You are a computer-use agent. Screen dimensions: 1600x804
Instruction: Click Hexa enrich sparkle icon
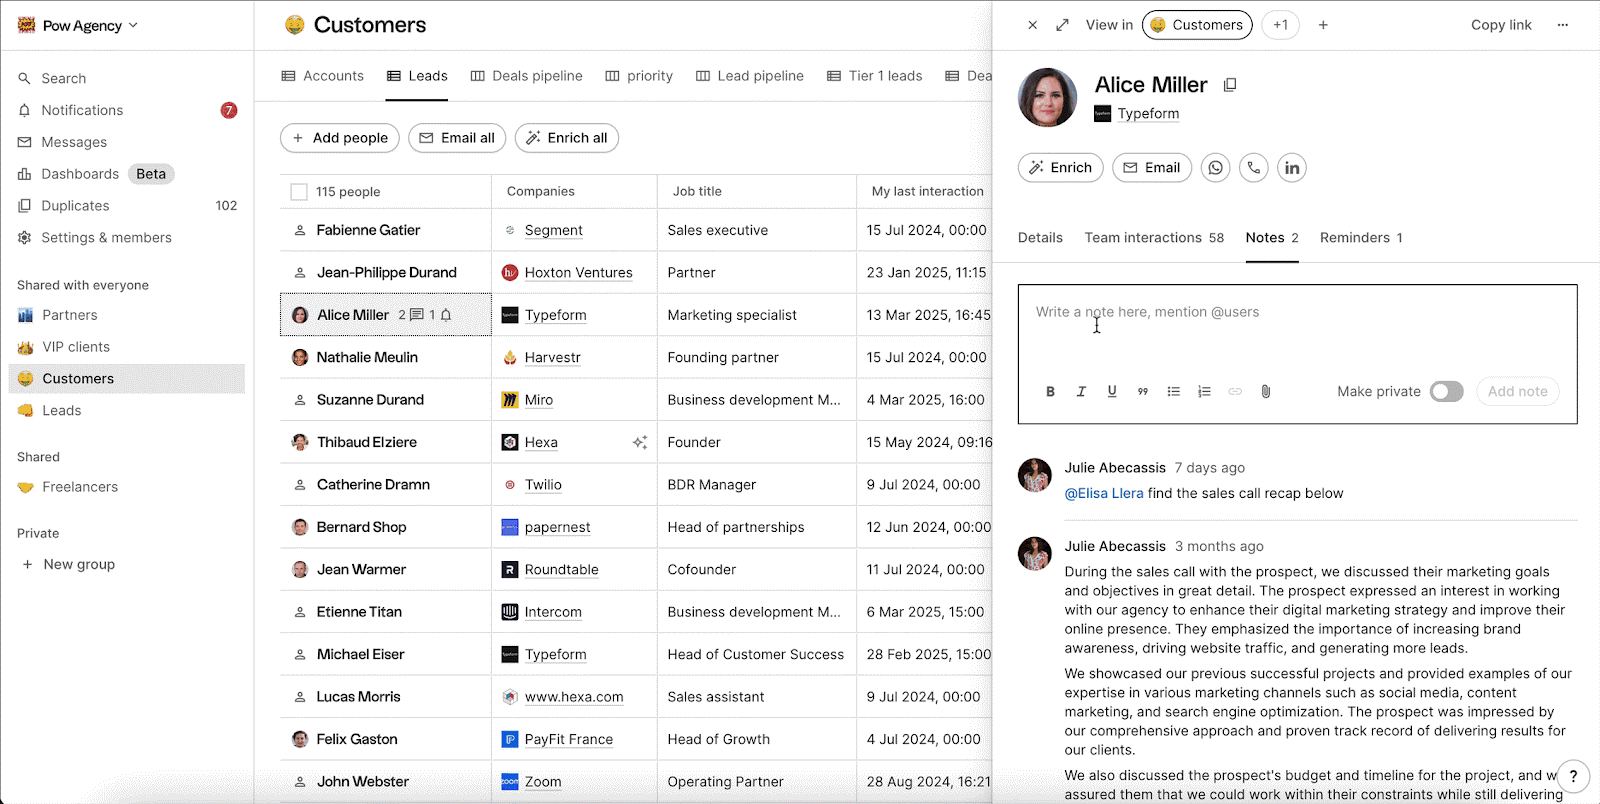(640, 442)
